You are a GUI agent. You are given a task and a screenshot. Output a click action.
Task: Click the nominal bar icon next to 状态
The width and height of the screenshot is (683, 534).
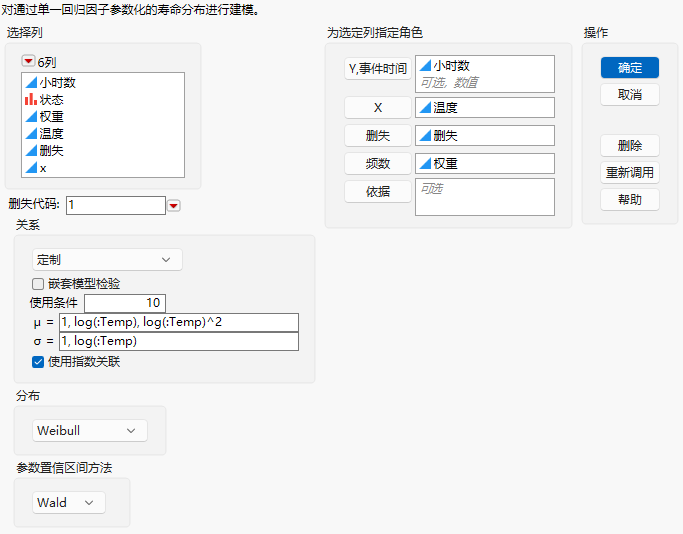click(x=31, y=100)
